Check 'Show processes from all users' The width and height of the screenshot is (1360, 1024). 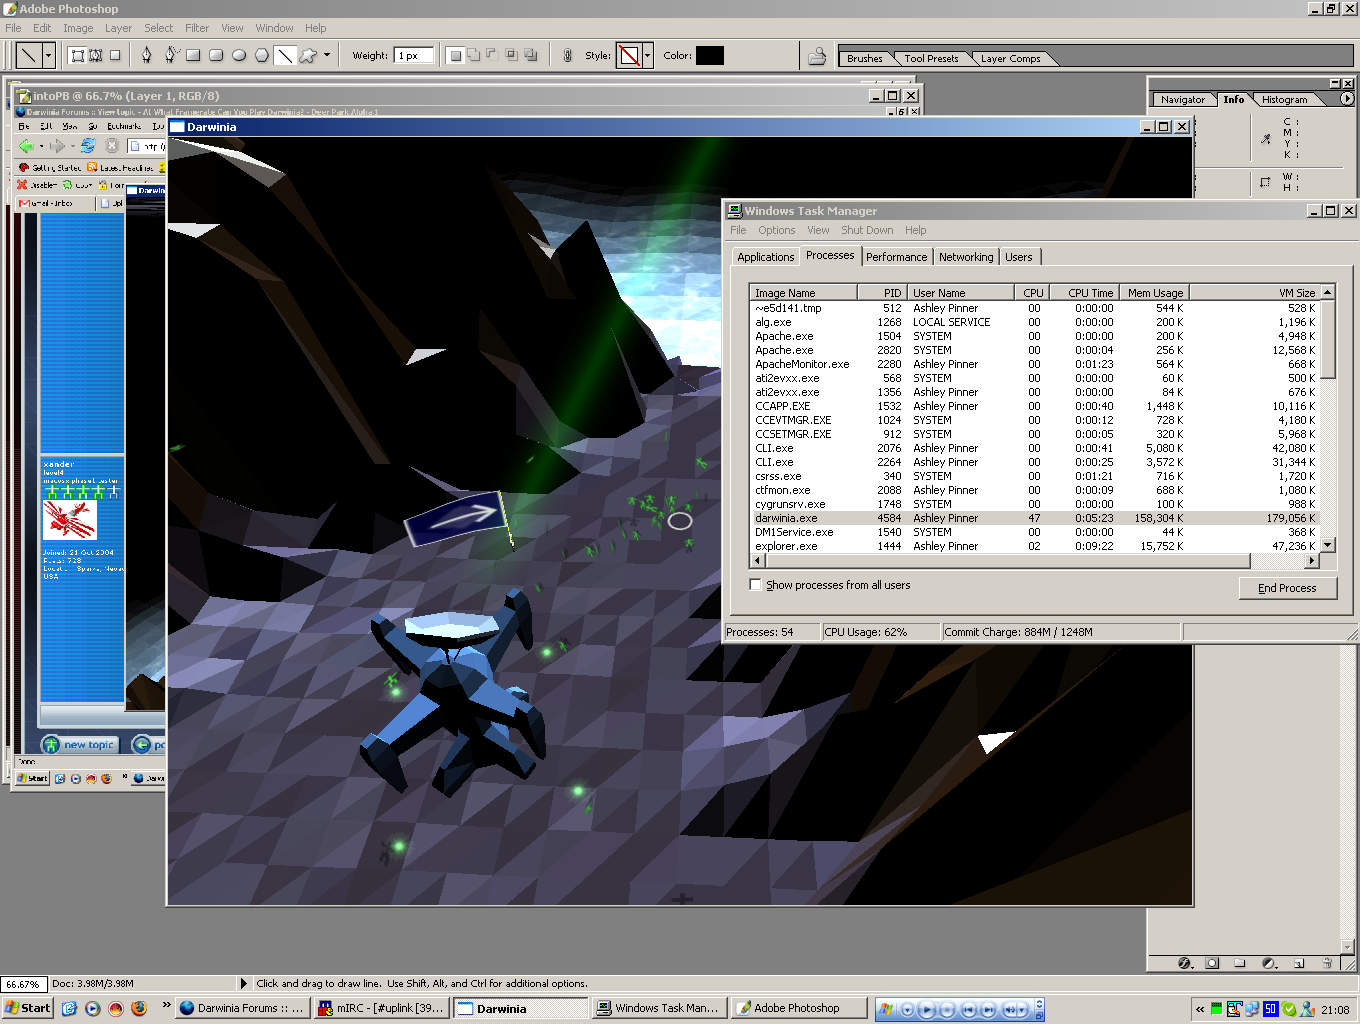pos(756,585)
